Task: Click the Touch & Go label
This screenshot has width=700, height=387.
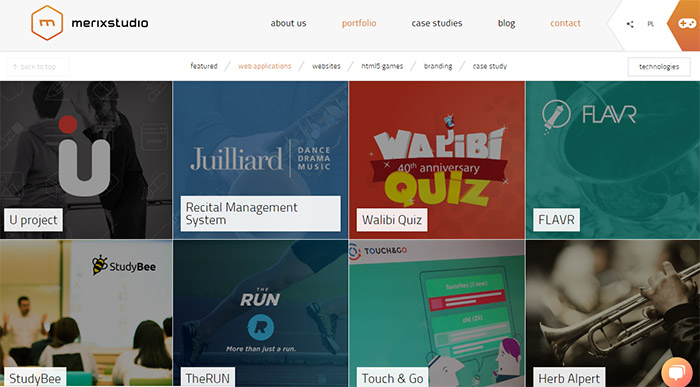Action: (392, 378)
